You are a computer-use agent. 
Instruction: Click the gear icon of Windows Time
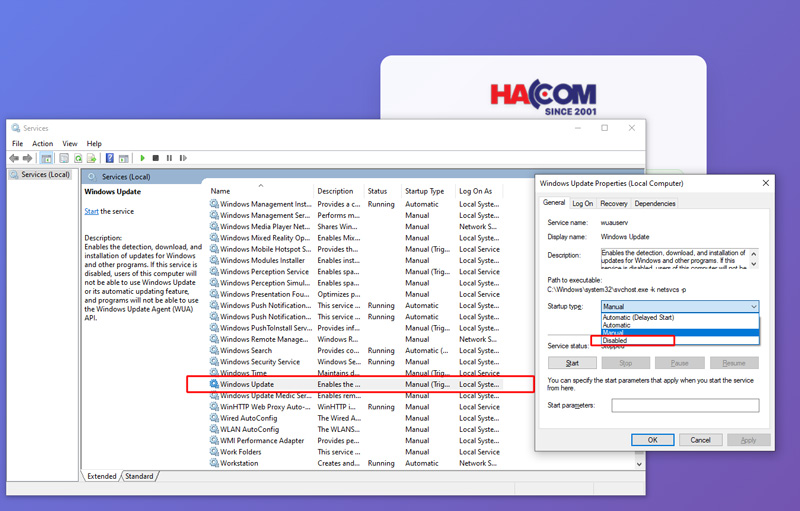214,373
